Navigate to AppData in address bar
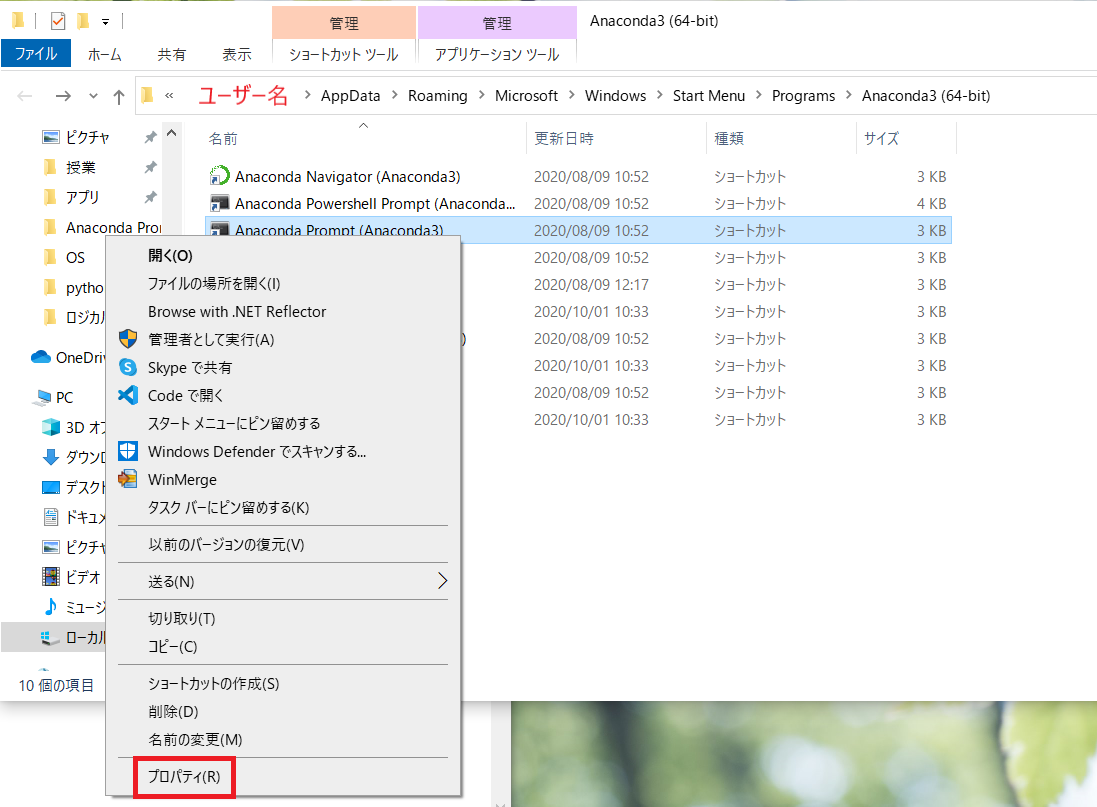 click(x=351, y=96)
